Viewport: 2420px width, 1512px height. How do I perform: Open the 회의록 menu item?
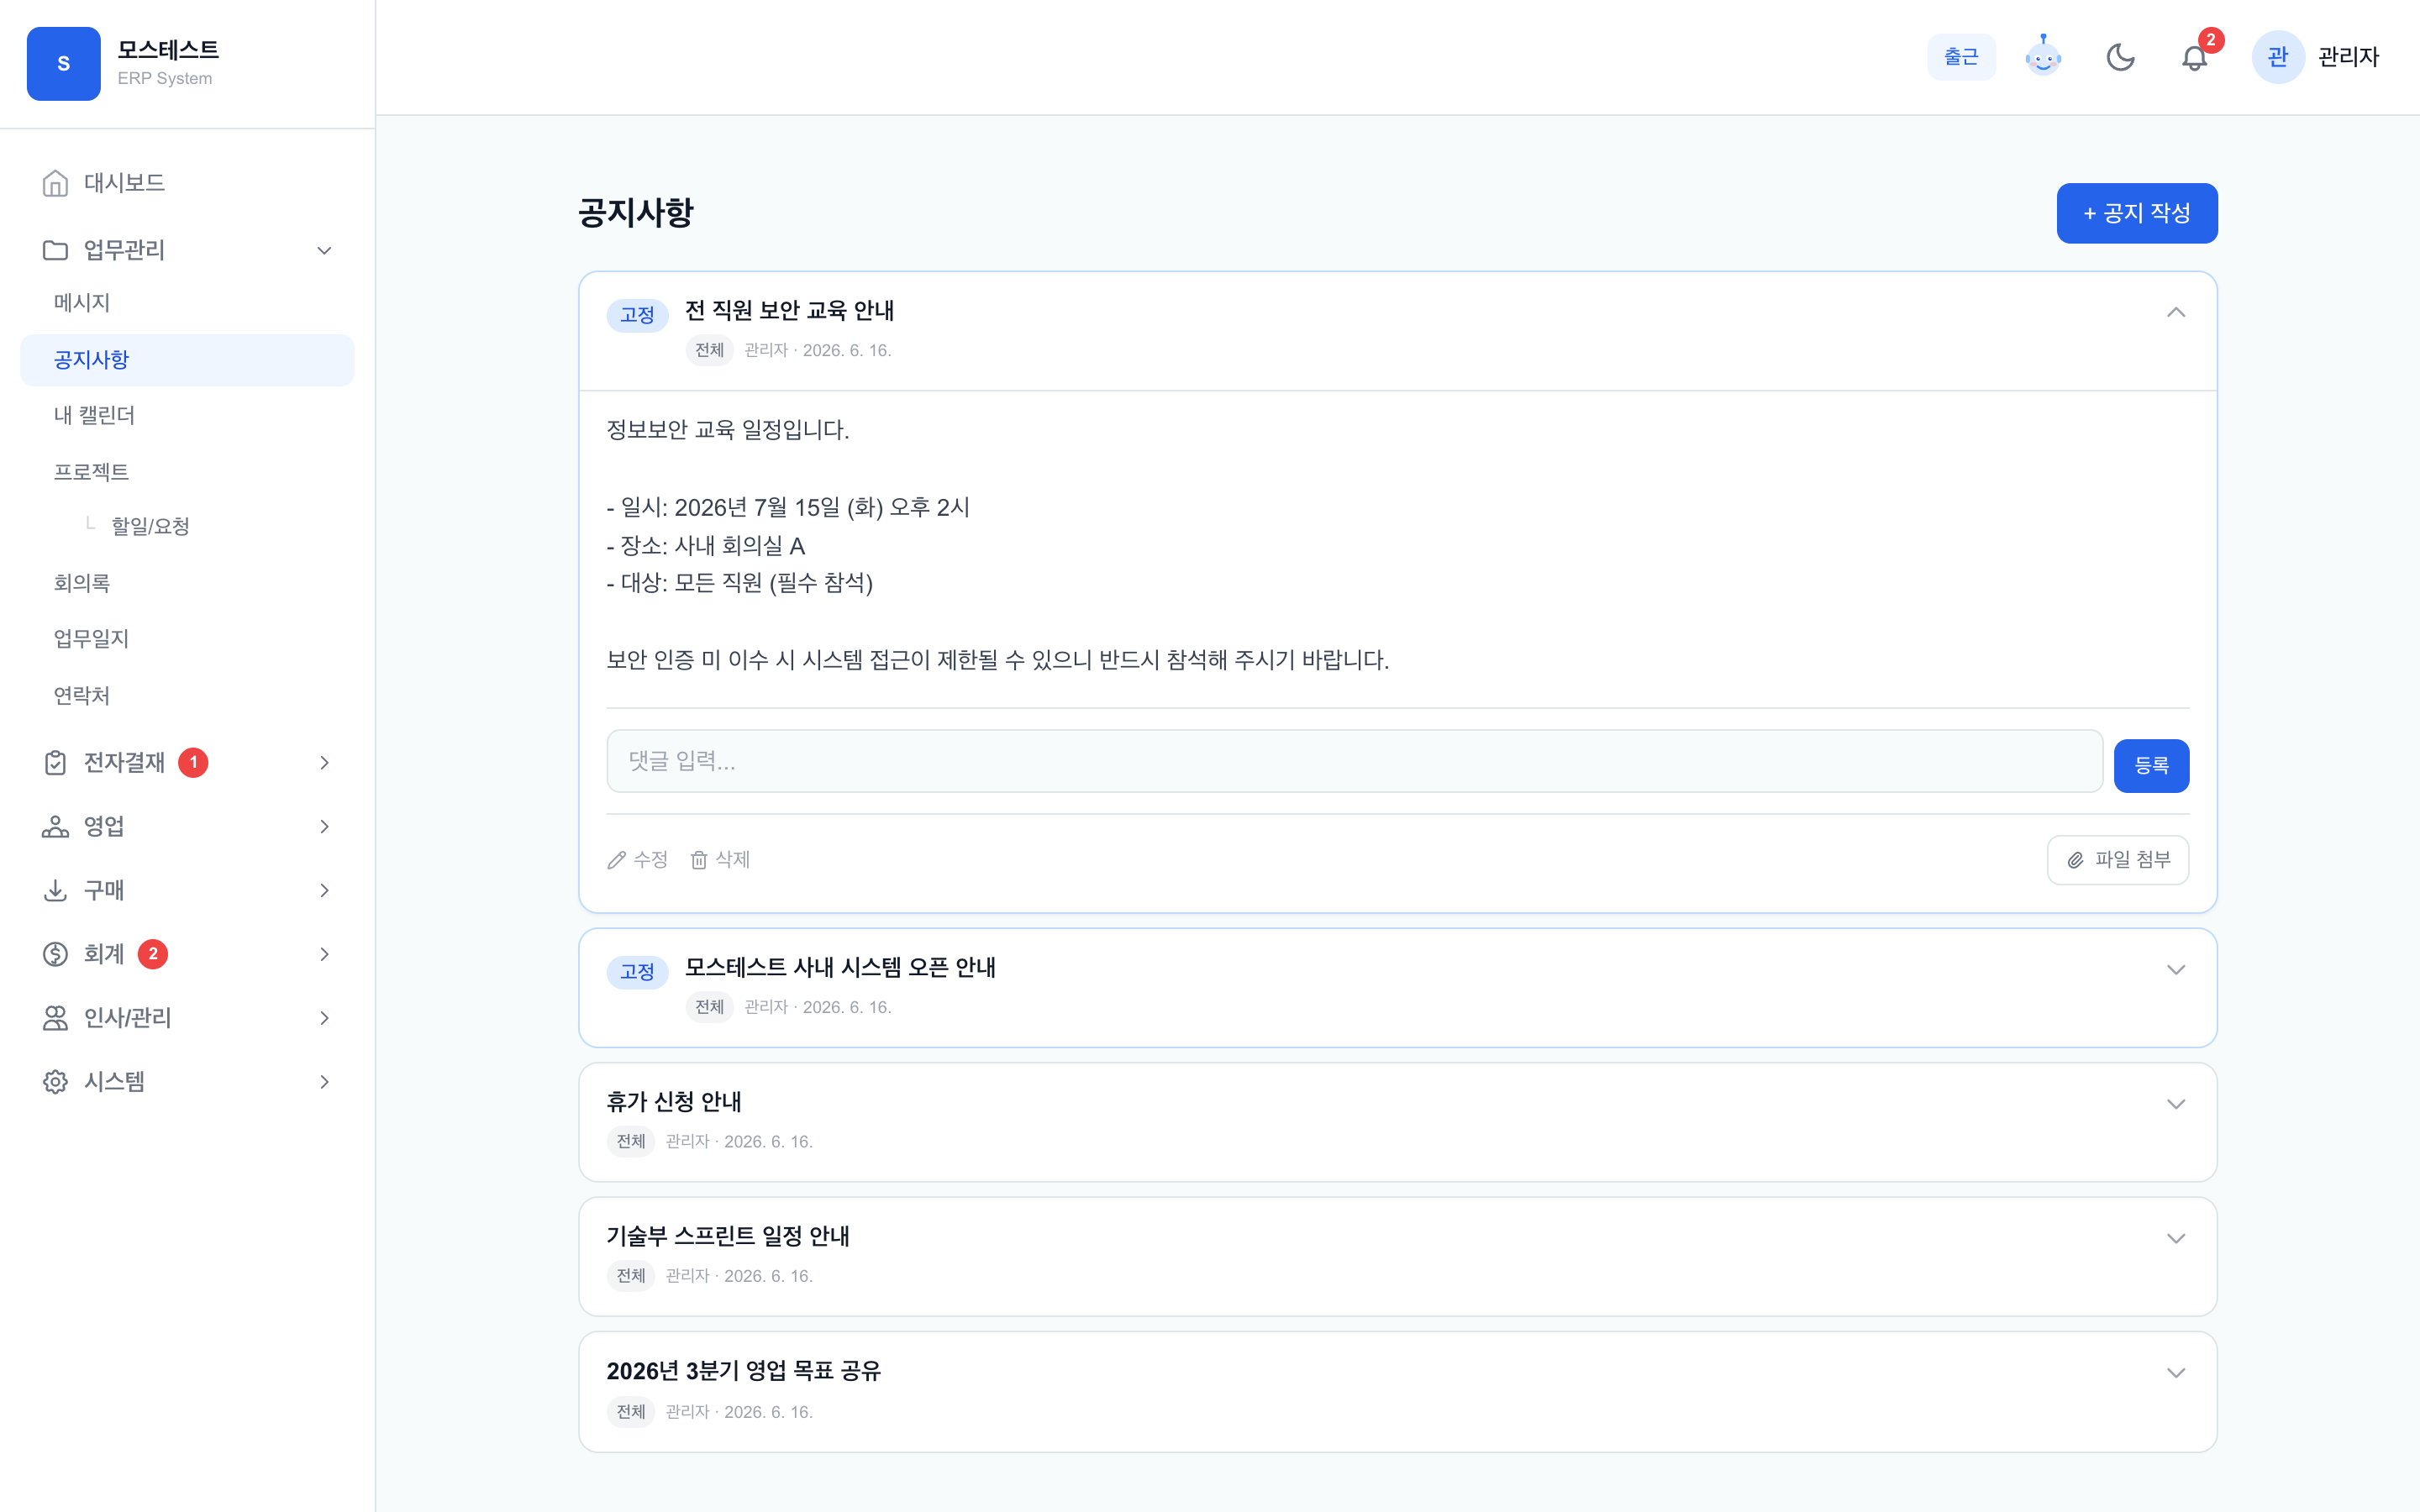click(x=187, y=583)
